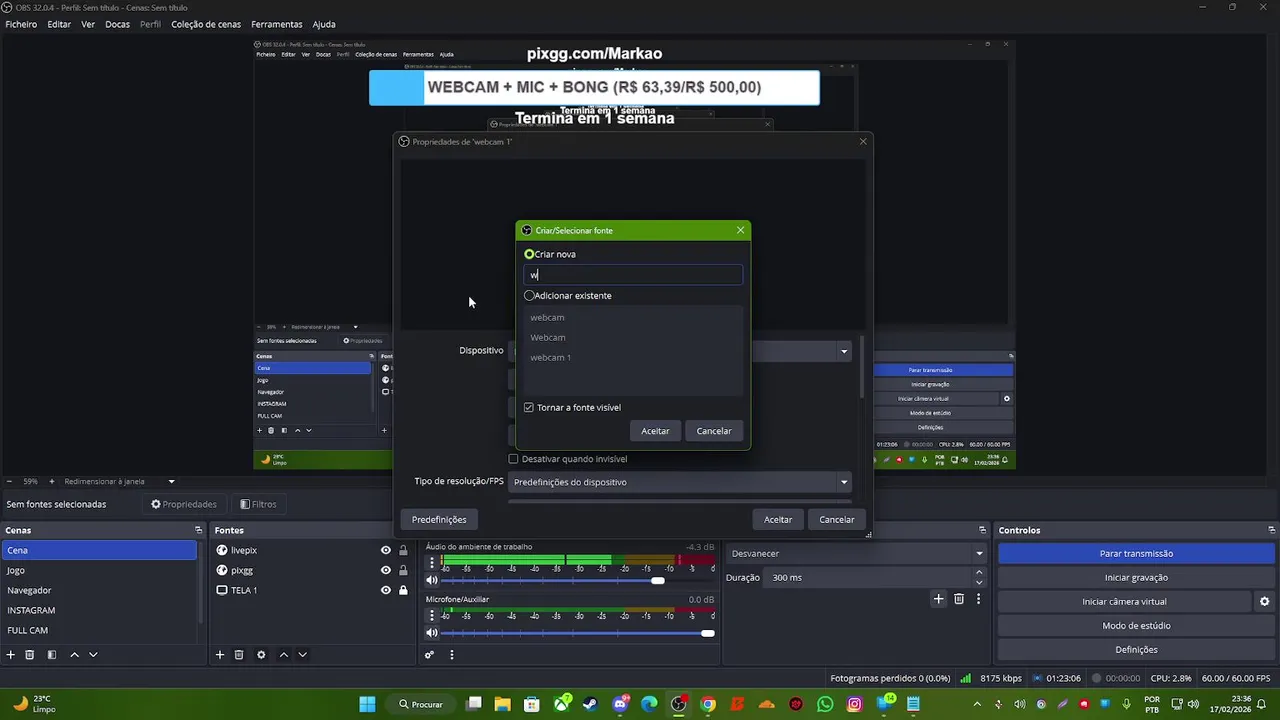Open advanced audio properties gears icon in the mixer
Viewport: 1280px width, 720px height.
tap(429, 655)
